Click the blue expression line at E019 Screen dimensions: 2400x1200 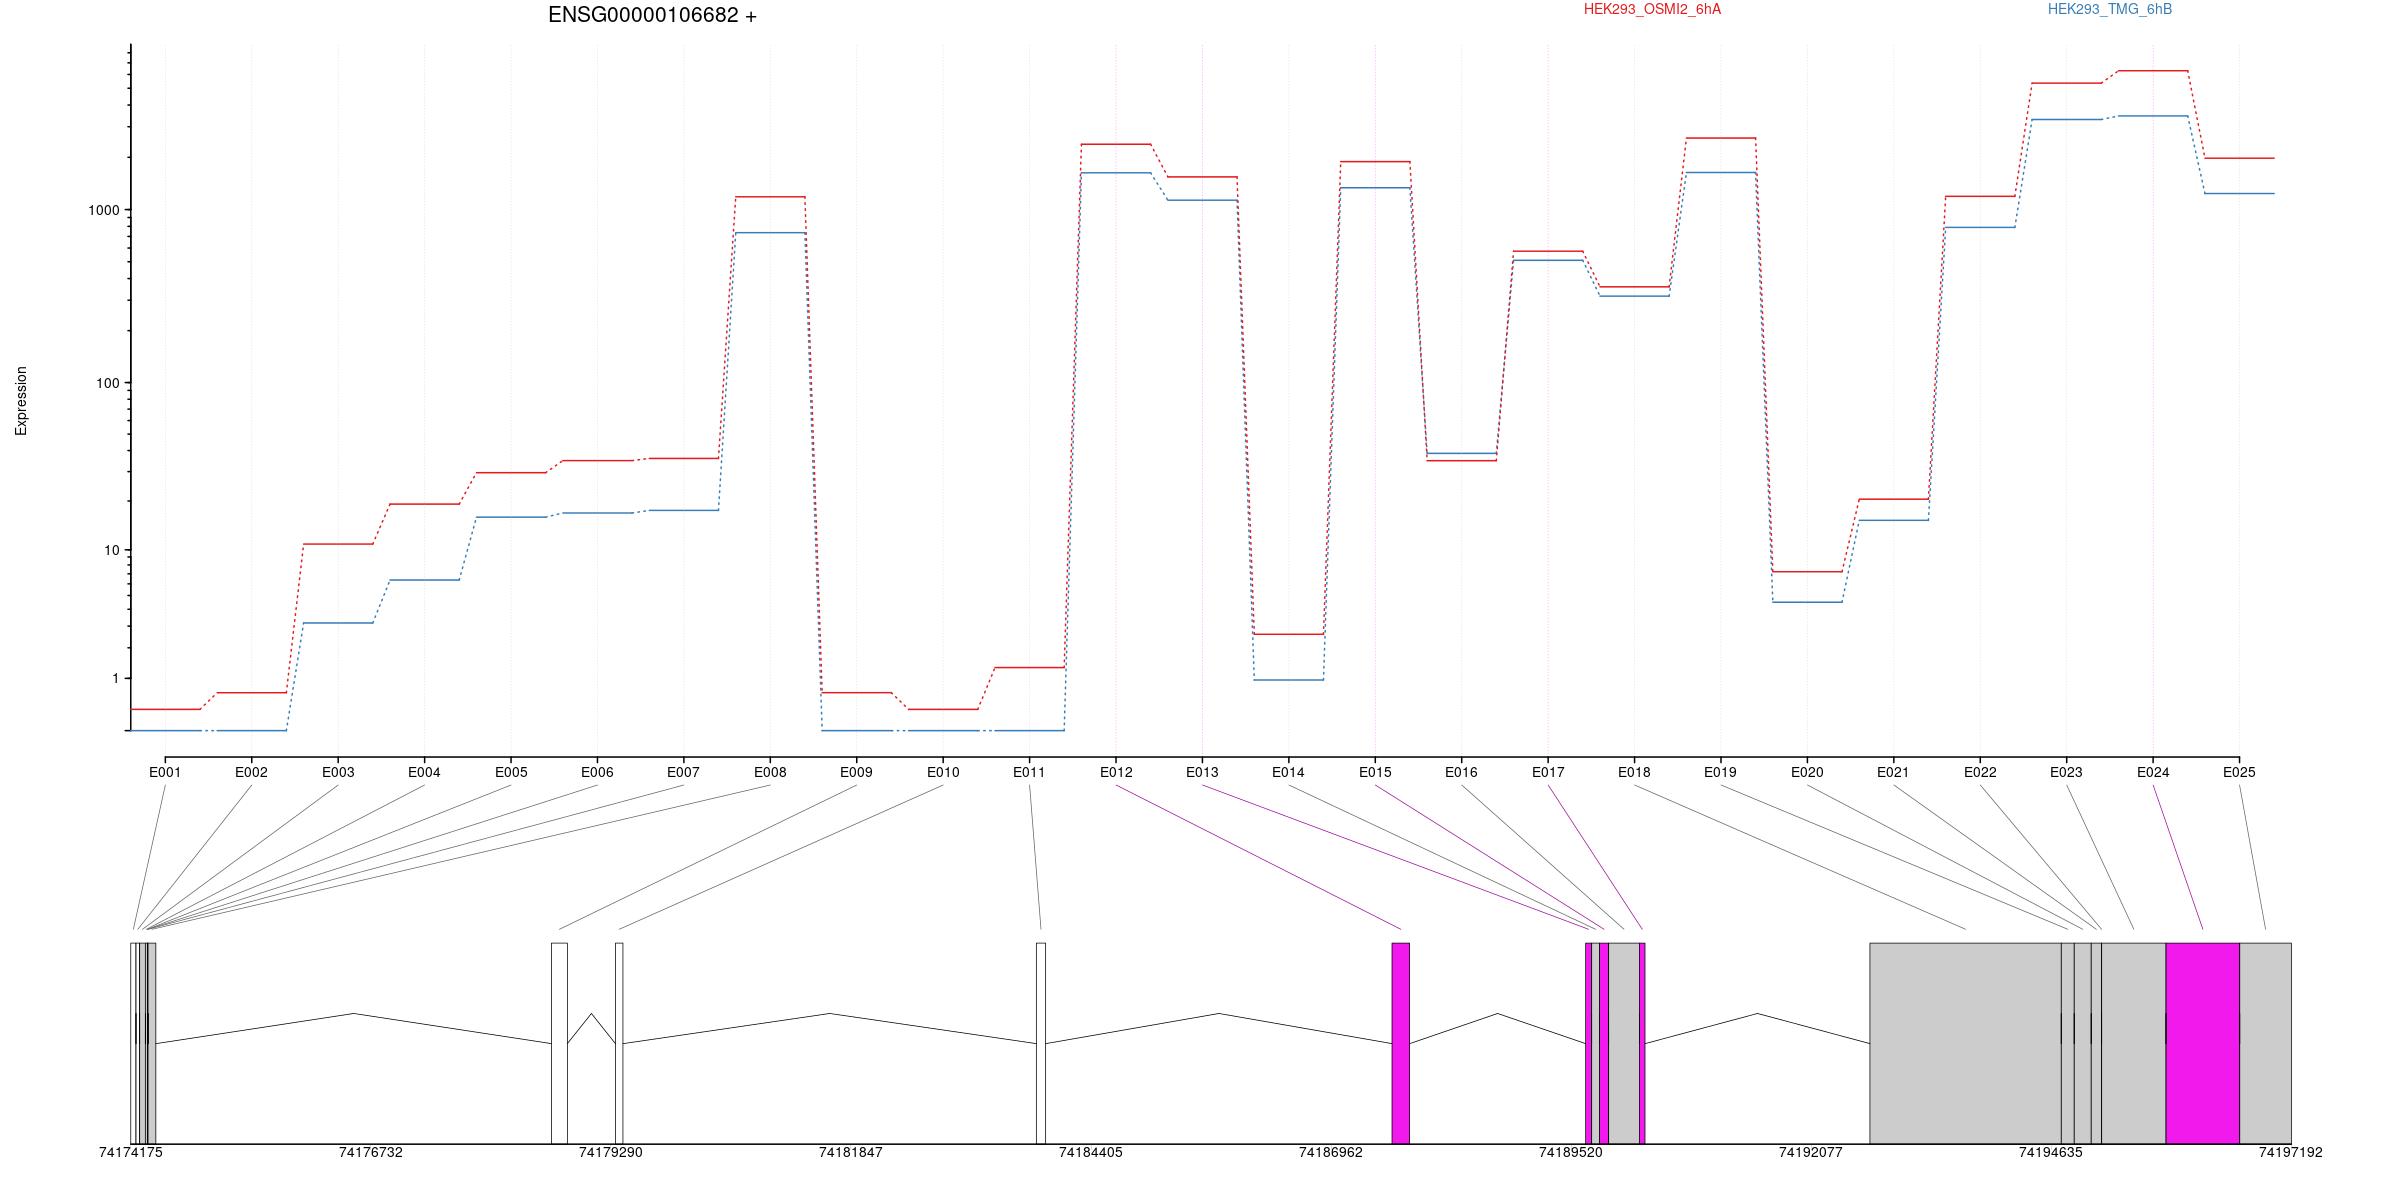click(1720, 173)
